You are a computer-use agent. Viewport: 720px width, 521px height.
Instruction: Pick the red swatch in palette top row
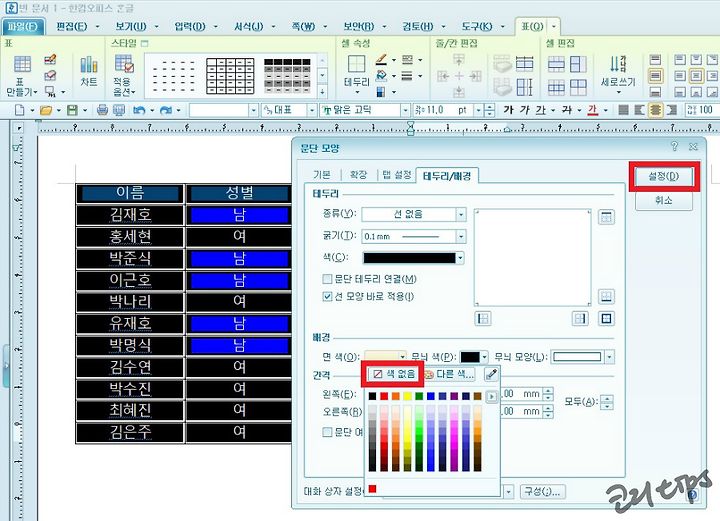(384, 396)
